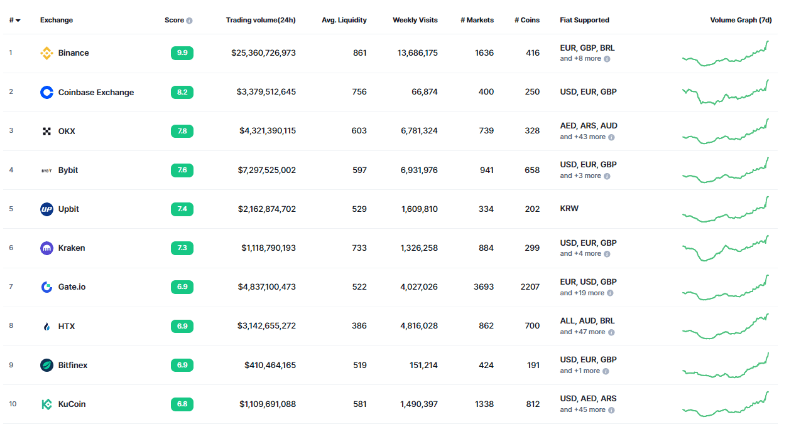Sort by rank using the # arrow
Image resolution: width=787 pixels, height=424 pixels.
[18, 21]
